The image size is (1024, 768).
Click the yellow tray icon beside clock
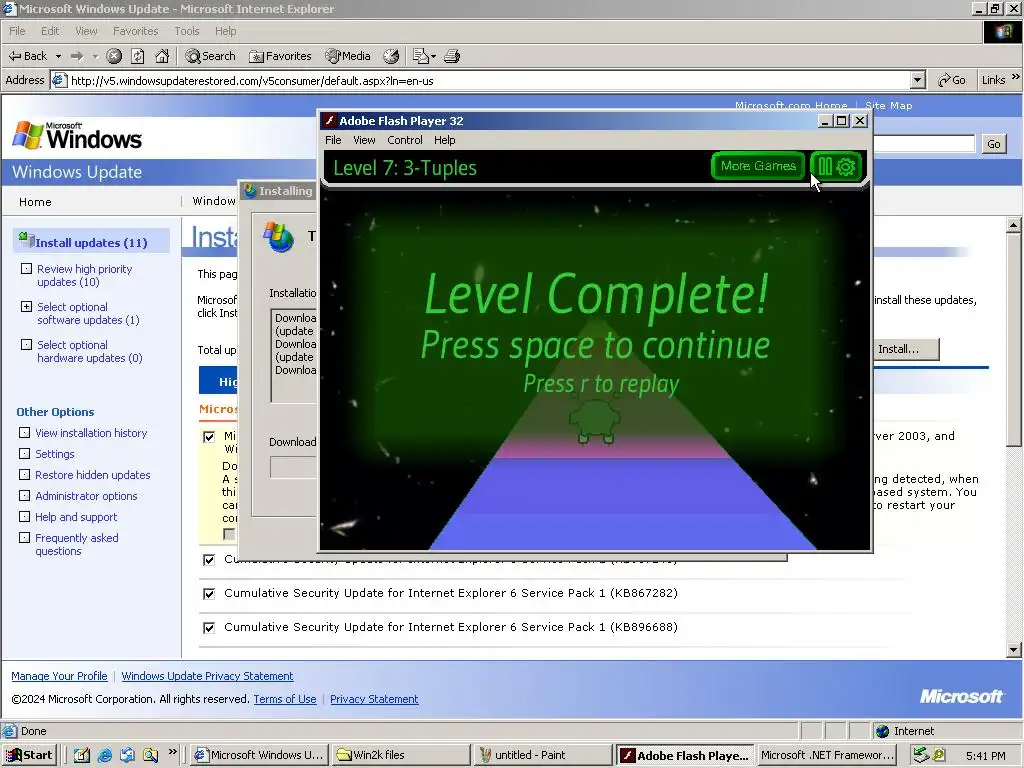939,755
